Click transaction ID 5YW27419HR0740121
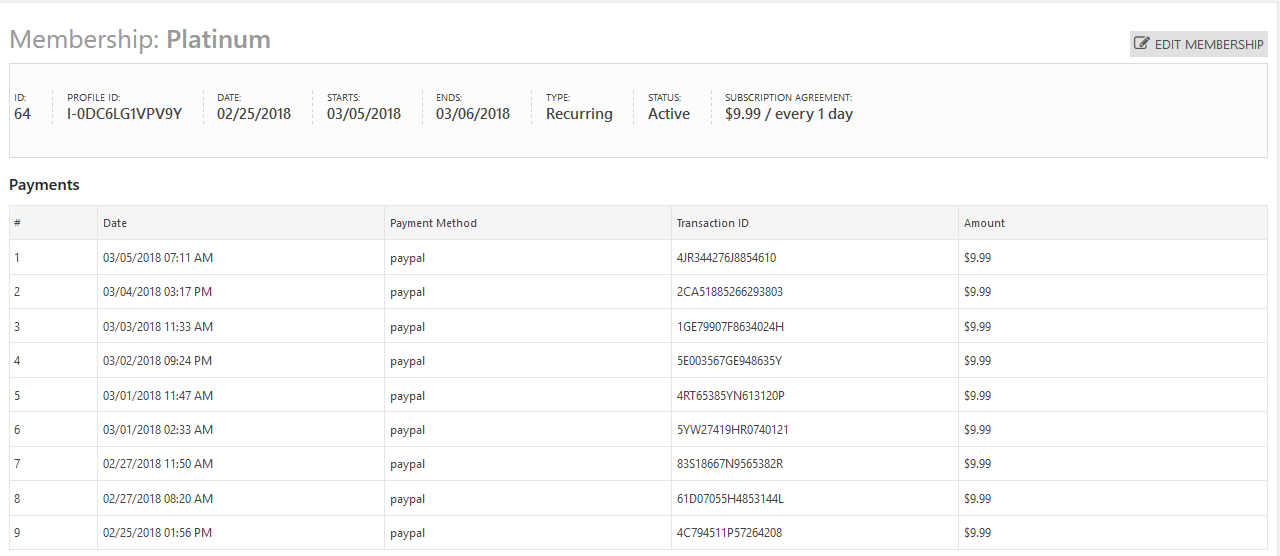This screenshot has width=1280, height=556. pos(732,430)
